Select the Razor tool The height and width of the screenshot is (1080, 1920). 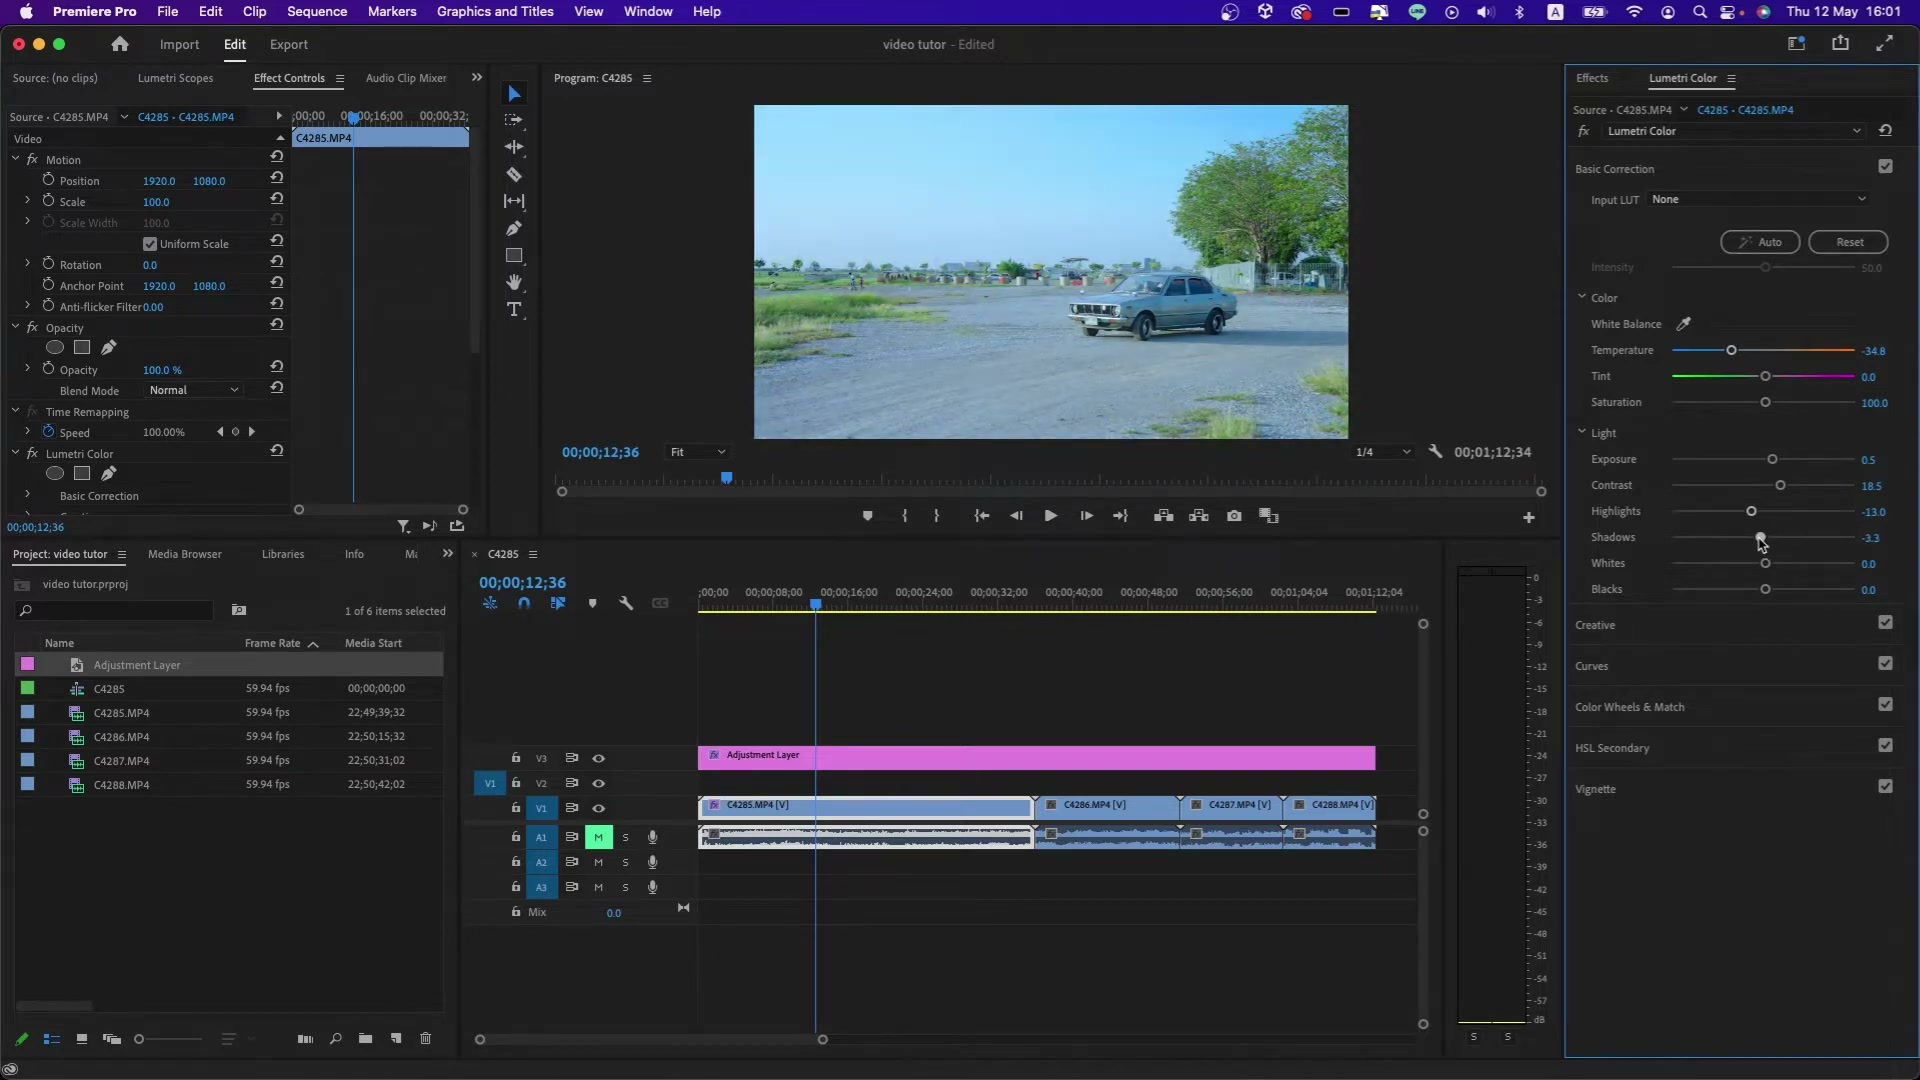514,174
